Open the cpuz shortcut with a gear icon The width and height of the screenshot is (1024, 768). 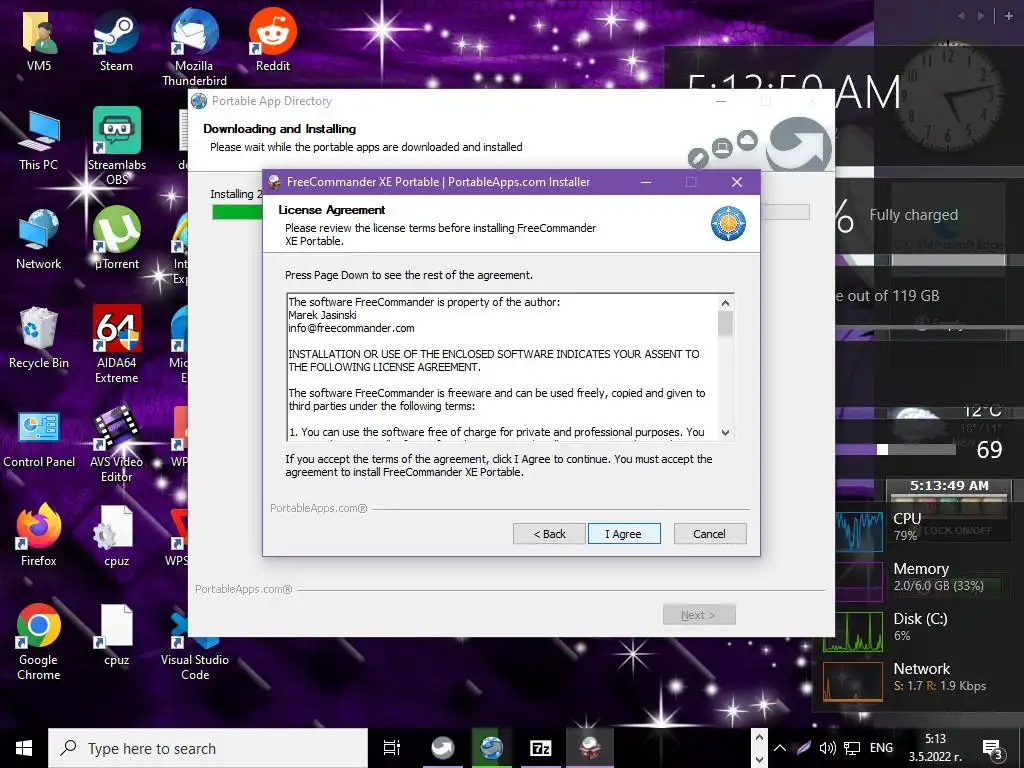pos(116,537)
